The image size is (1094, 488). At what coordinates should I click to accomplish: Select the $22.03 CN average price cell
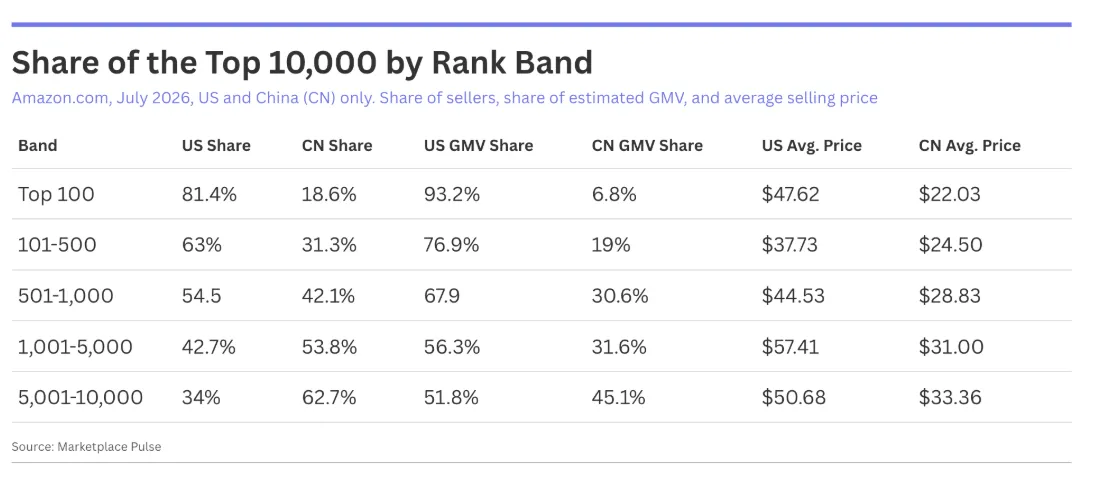tap(950, 194)
